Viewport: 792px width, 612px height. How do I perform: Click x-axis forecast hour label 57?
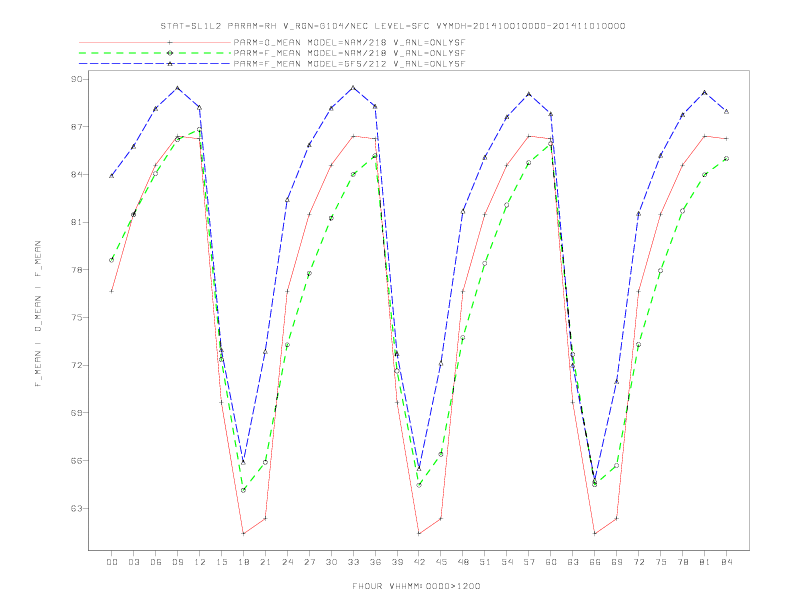coord(529,562)
